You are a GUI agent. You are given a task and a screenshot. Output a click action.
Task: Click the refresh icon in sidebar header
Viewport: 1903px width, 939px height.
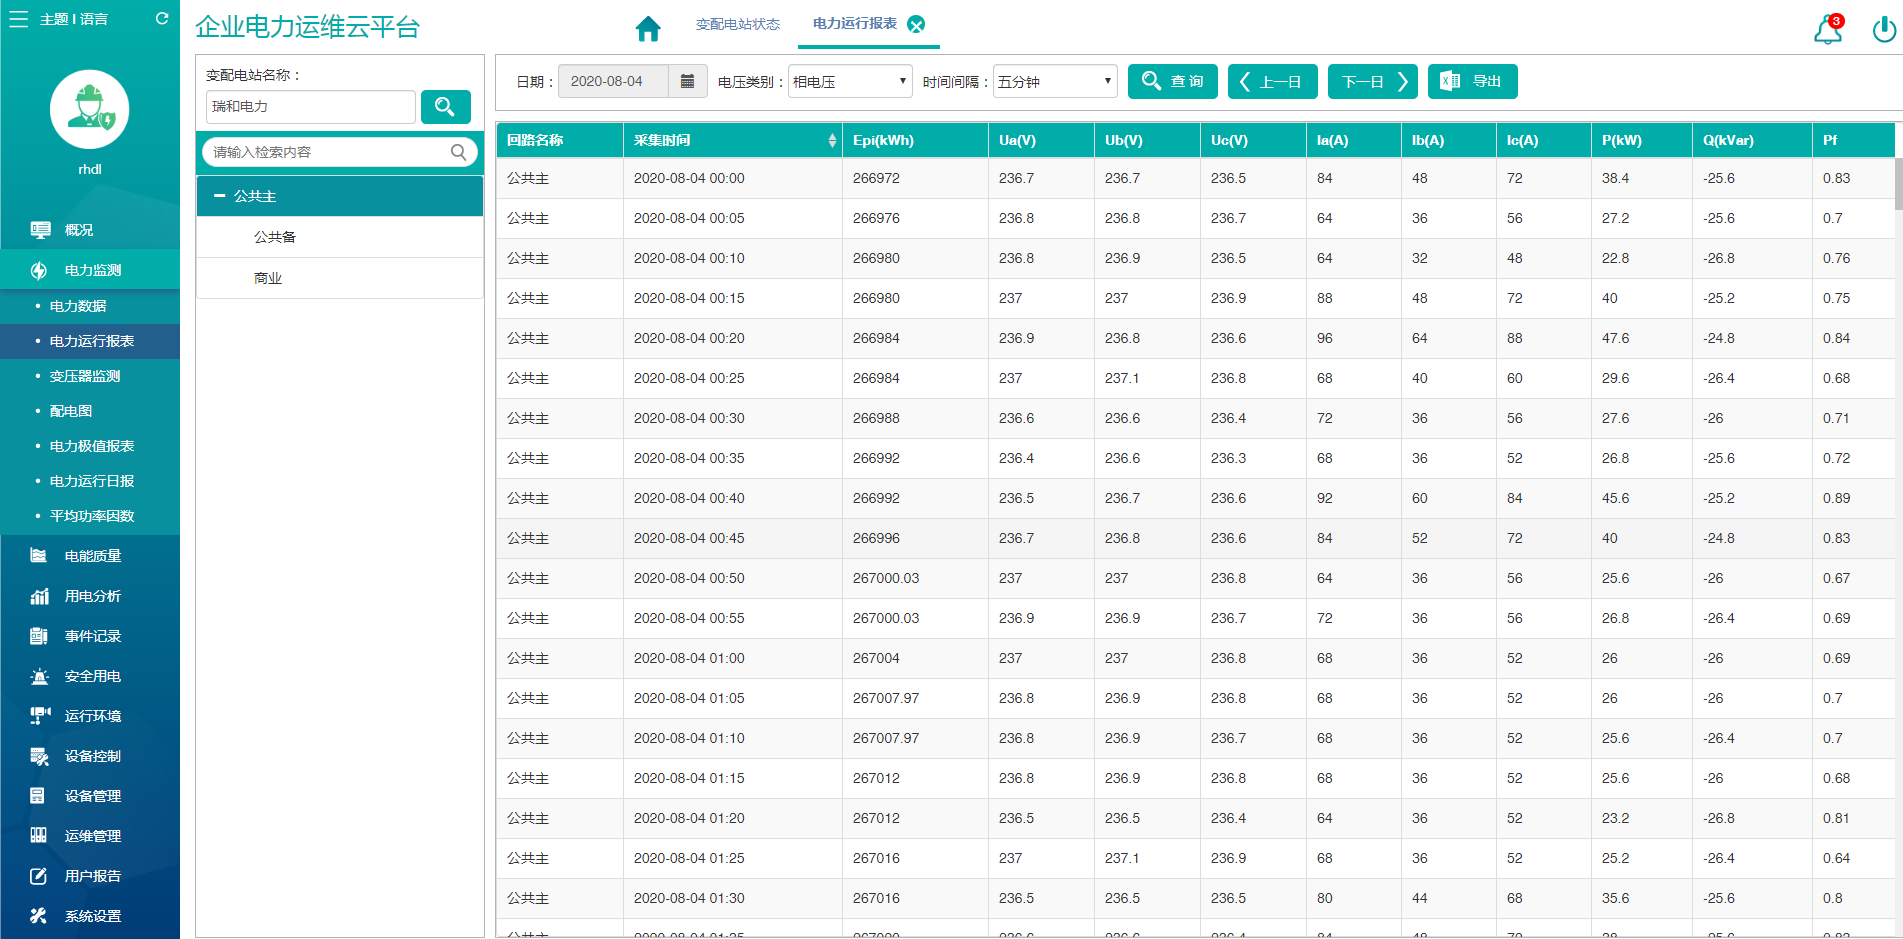pos(162,19)
